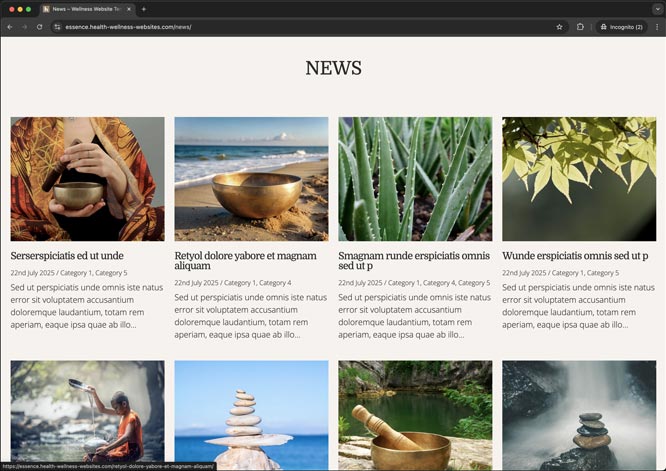
Task: Open article 'Serserspiciatis ed ut unde'
Action: tap(67, 256)
